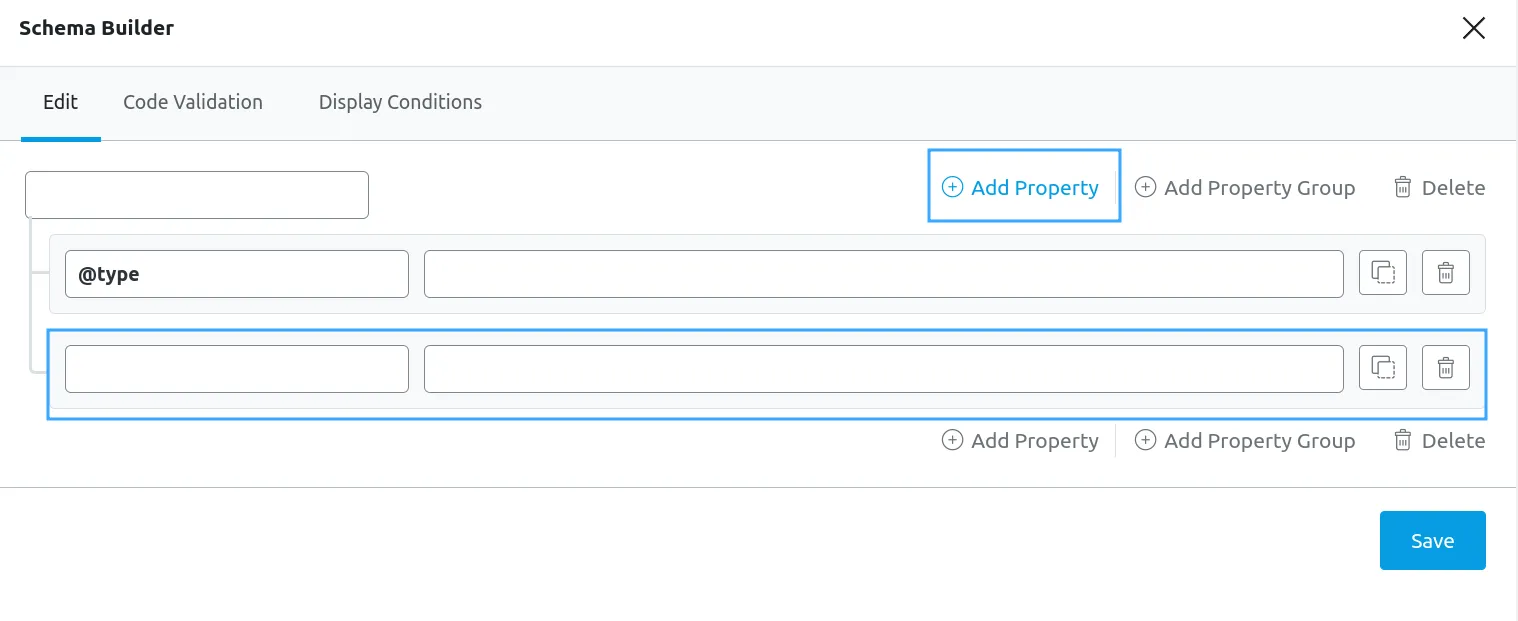
Task: Click the value field next to @type
Action: [884, 273]
